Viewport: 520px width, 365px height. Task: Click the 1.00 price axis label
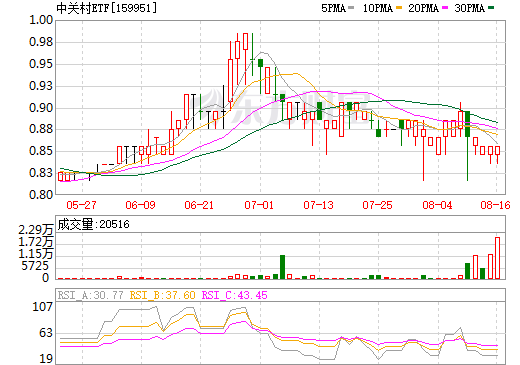pos(41,20)
